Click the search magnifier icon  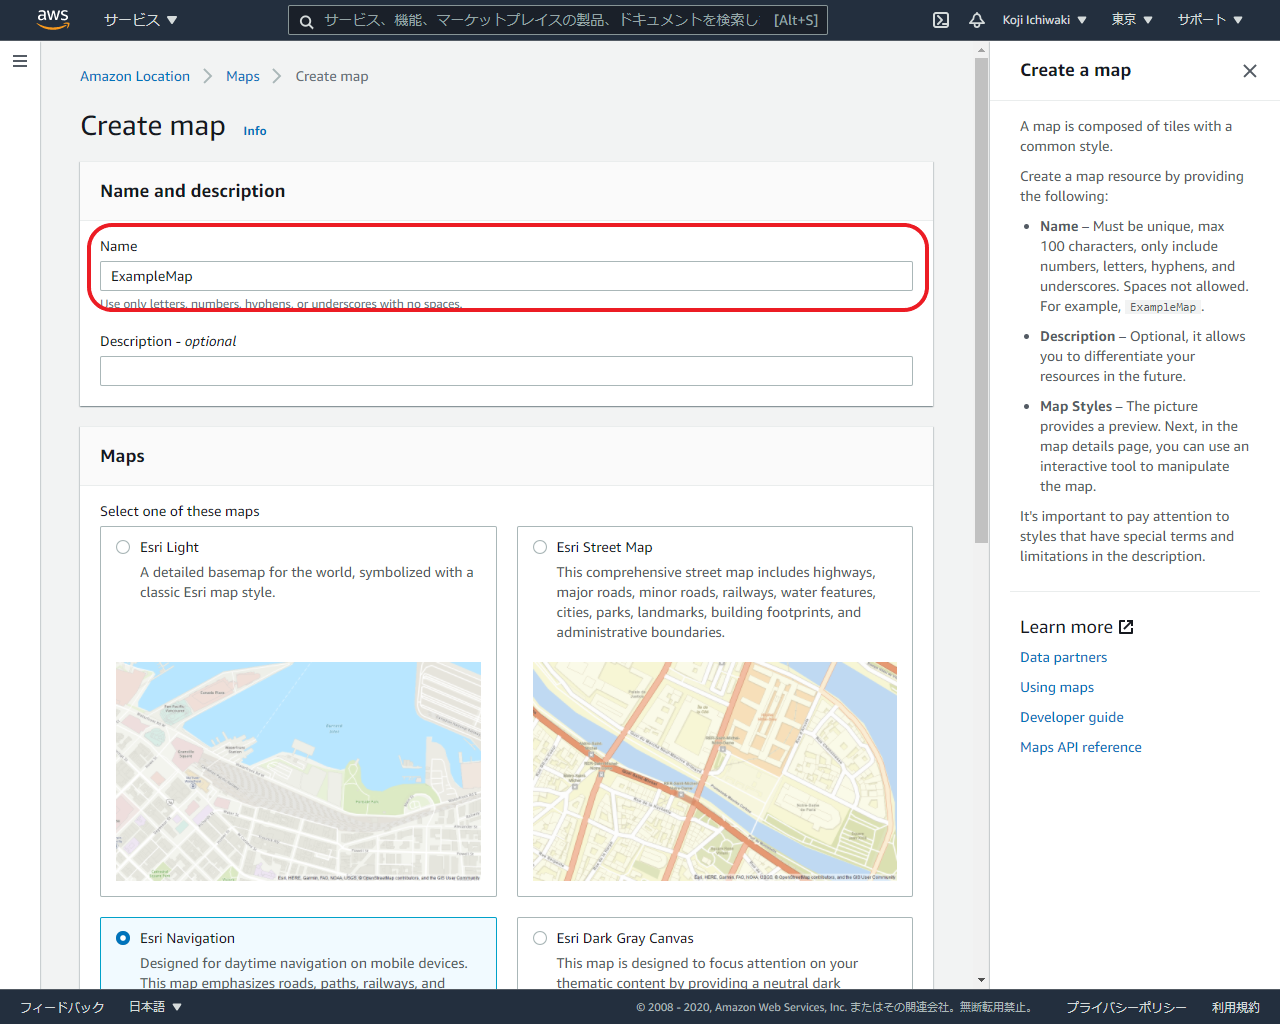306,21
